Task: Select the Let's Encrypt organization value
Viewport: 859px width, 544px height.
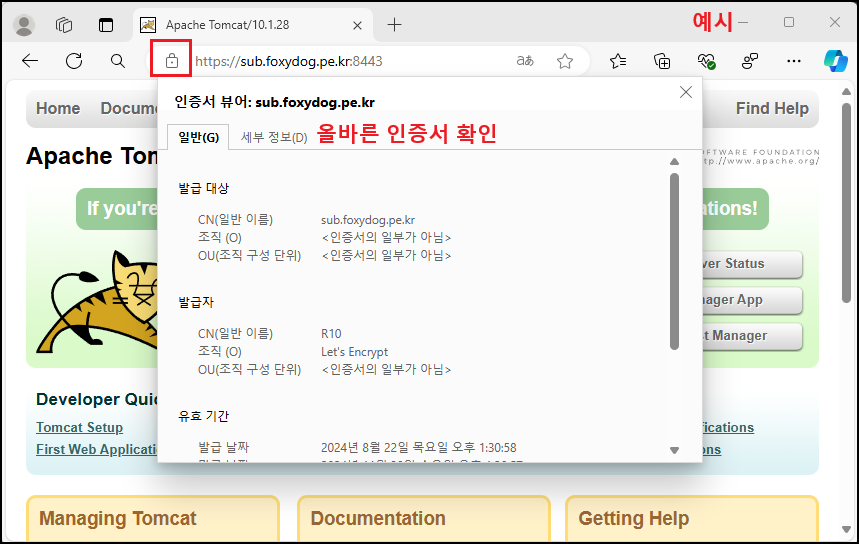Action: click(x=354, y=352)
